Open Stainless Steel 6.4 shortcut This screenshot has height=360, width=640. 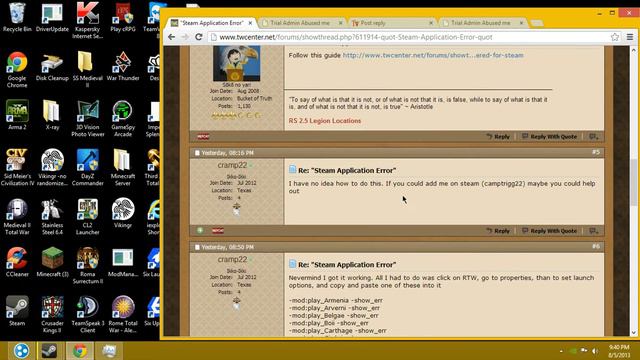pos(52,216)
